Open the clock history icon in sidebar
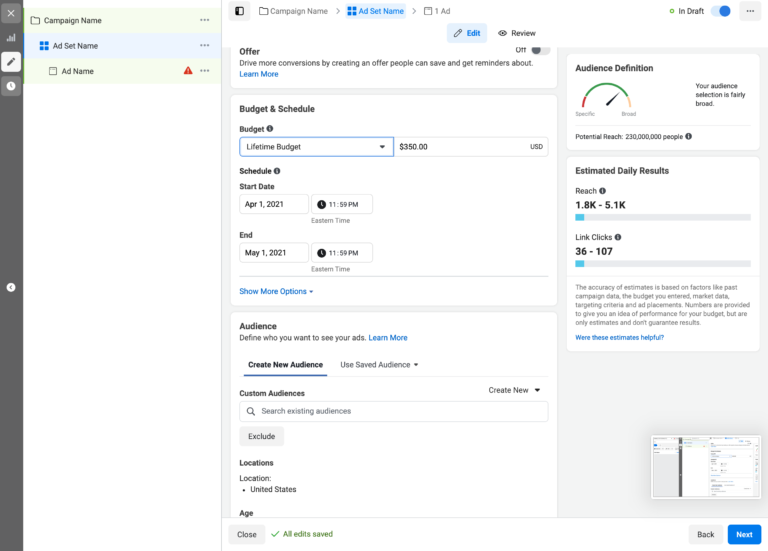 (11, 86)
